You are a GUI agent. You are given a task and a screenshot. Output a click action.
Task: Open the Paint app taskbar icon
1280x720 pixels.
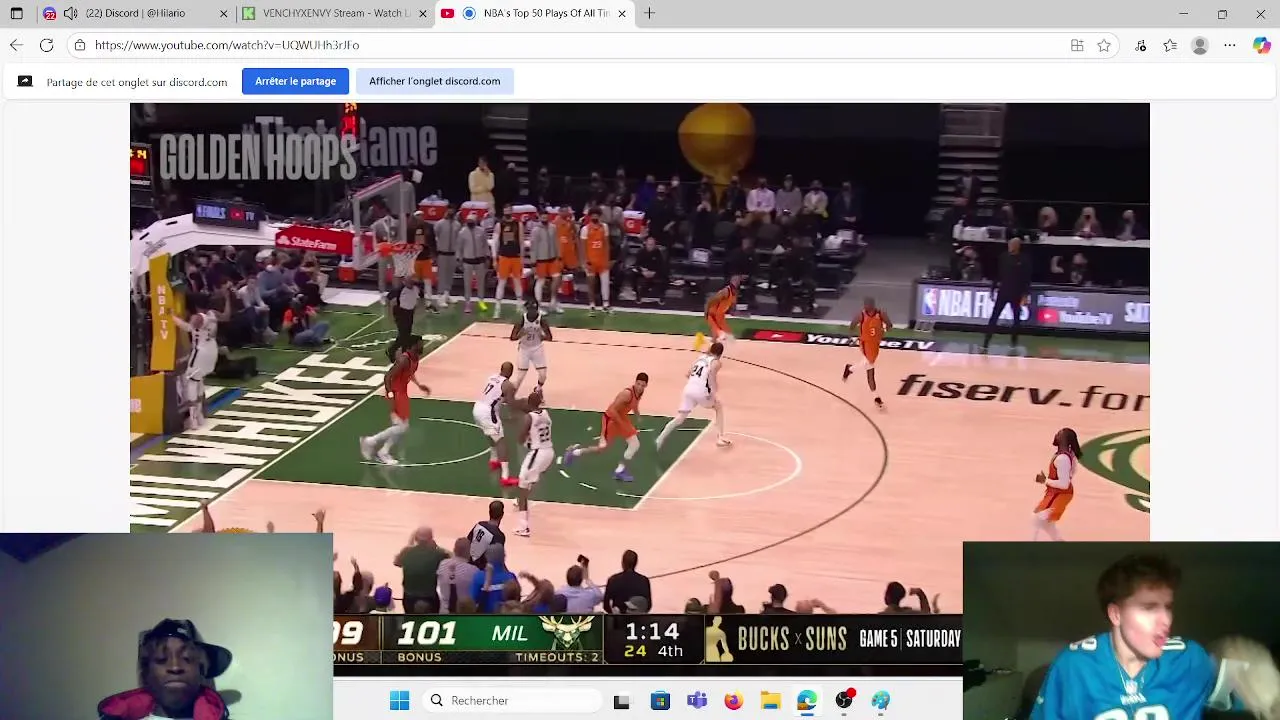(x=880, y=701)
